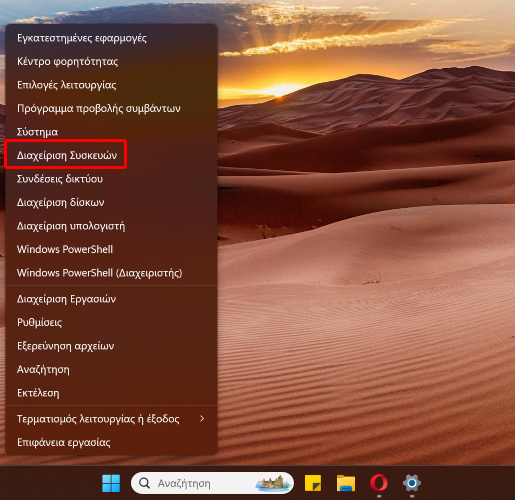Open File Explorer taskbar icon
This screenshot has width=515, height=500.
pyautogui.click(x=346, y=483)
